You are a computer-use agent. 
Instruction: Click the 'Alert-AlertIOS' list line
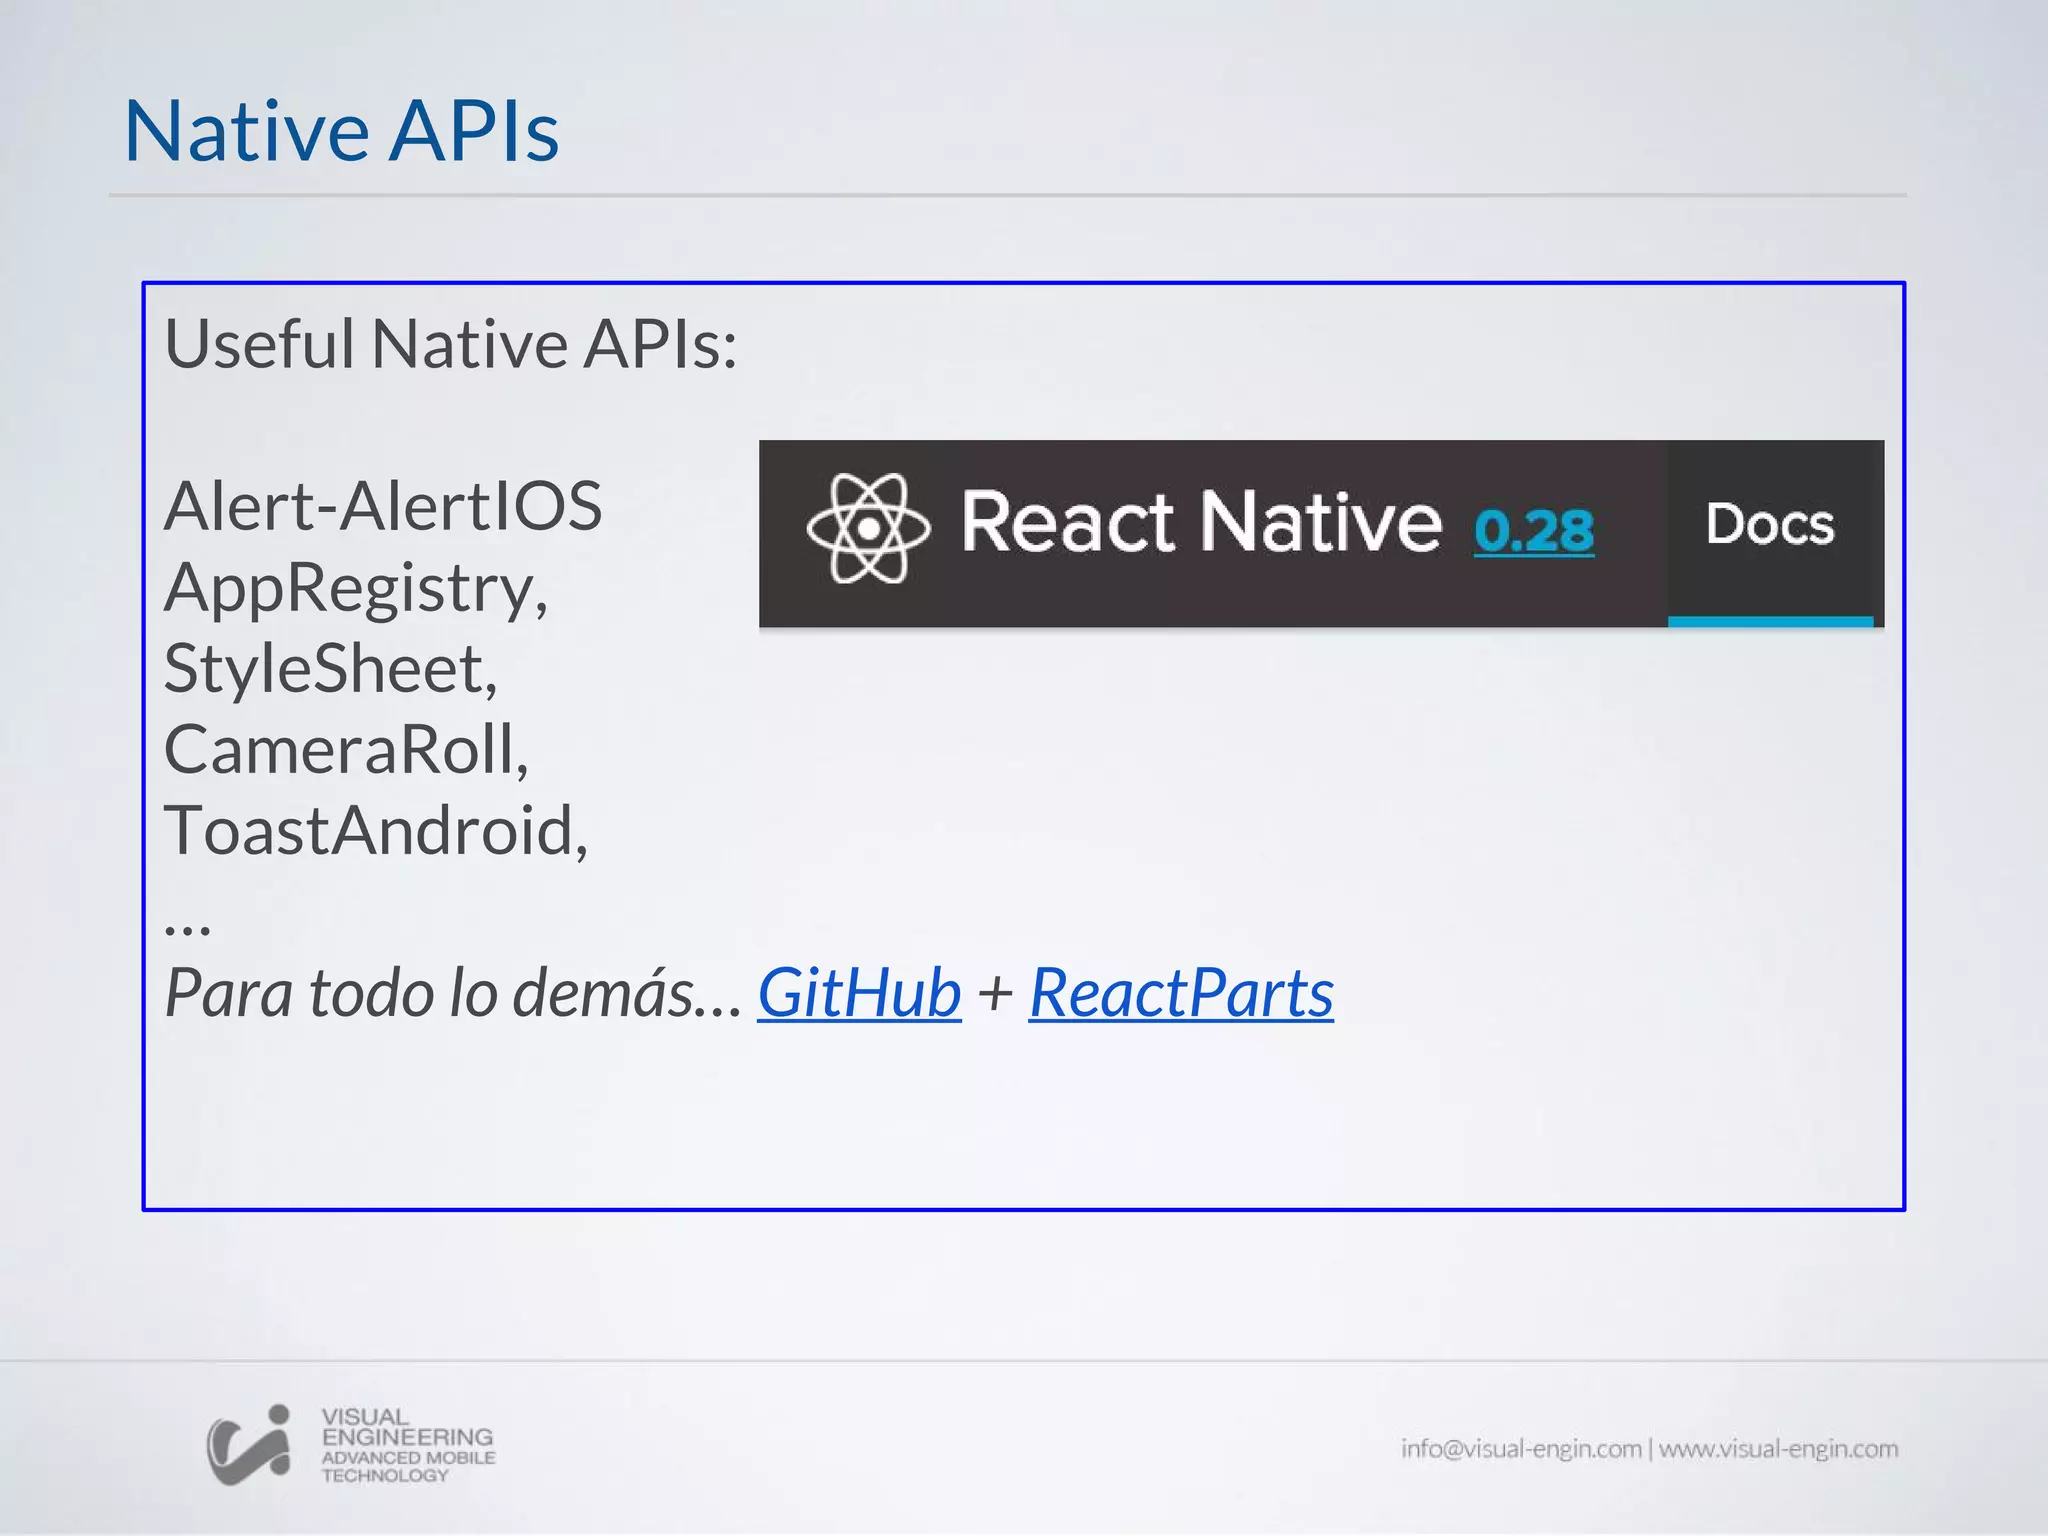(383, 506)
